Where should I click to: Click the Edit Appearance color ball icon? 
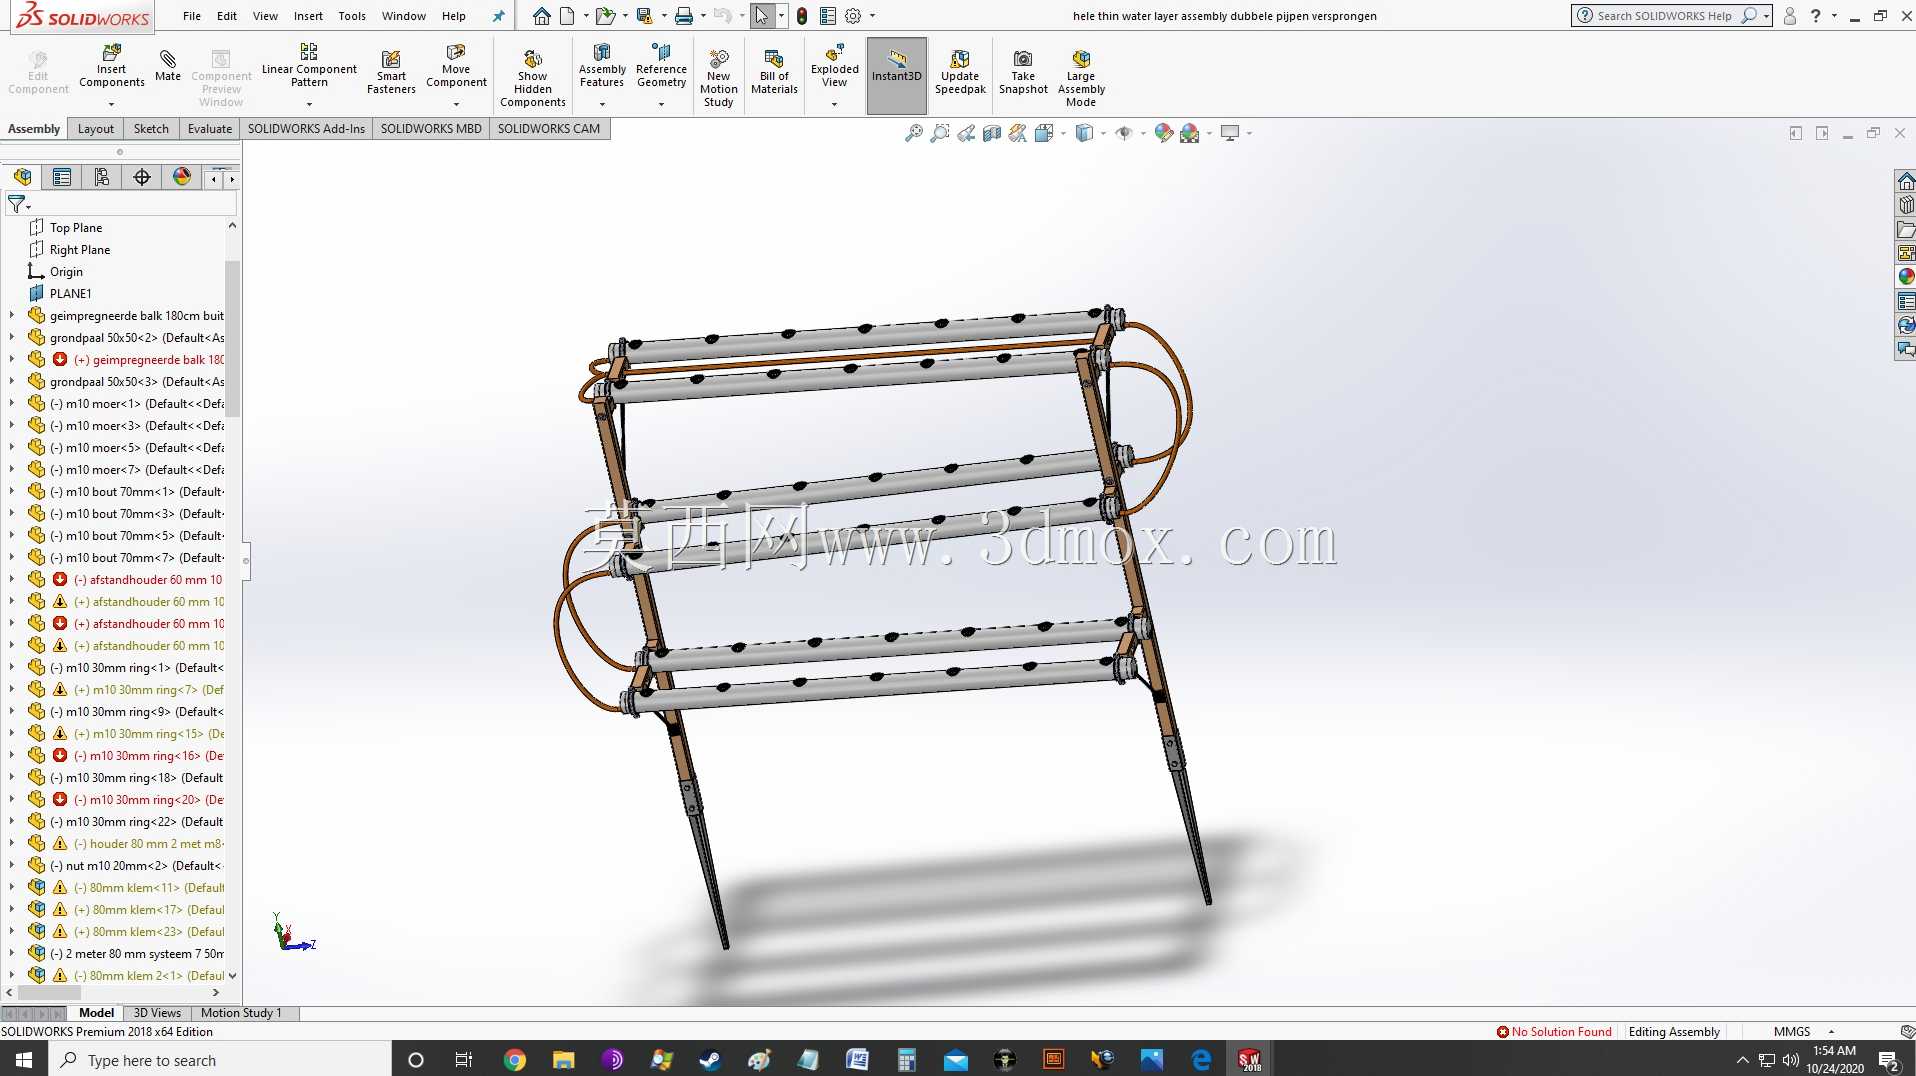[x=1163, y=133]
